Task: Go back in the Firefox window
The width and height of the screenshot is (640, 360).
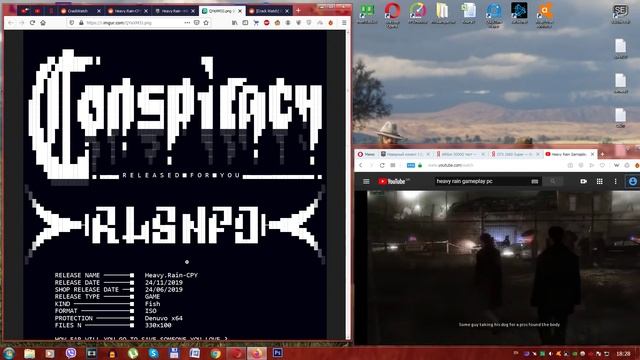Action: 11,23
